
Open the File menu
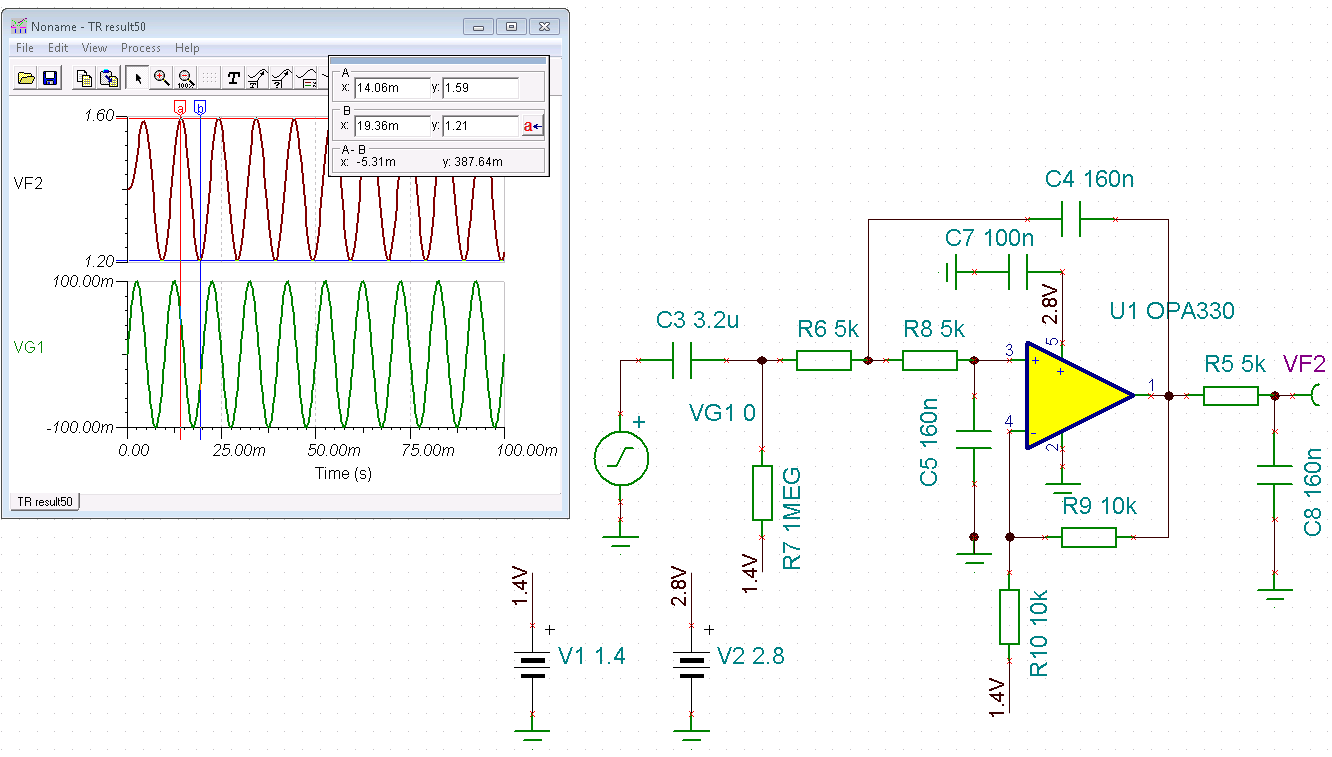[25, 48]
